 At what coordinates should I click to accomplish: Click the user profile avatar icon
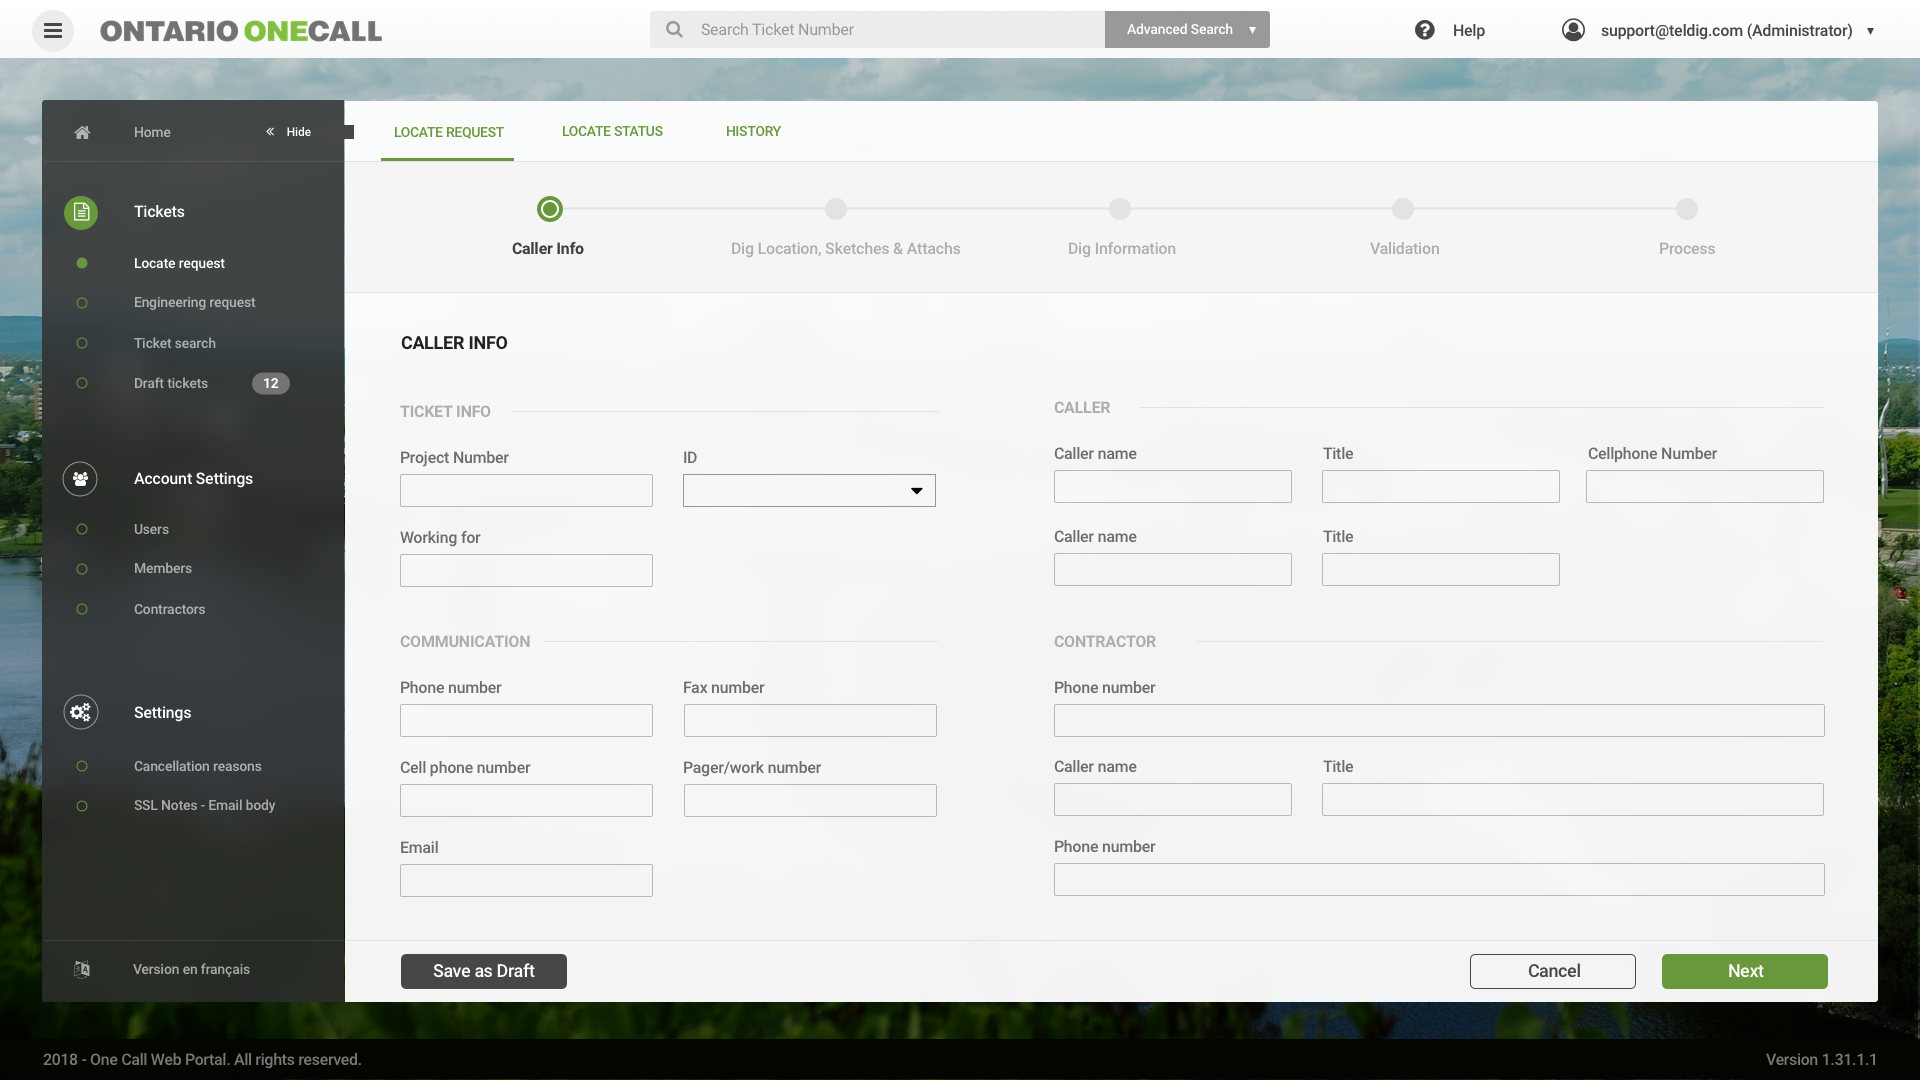(x=1573, y=30)
